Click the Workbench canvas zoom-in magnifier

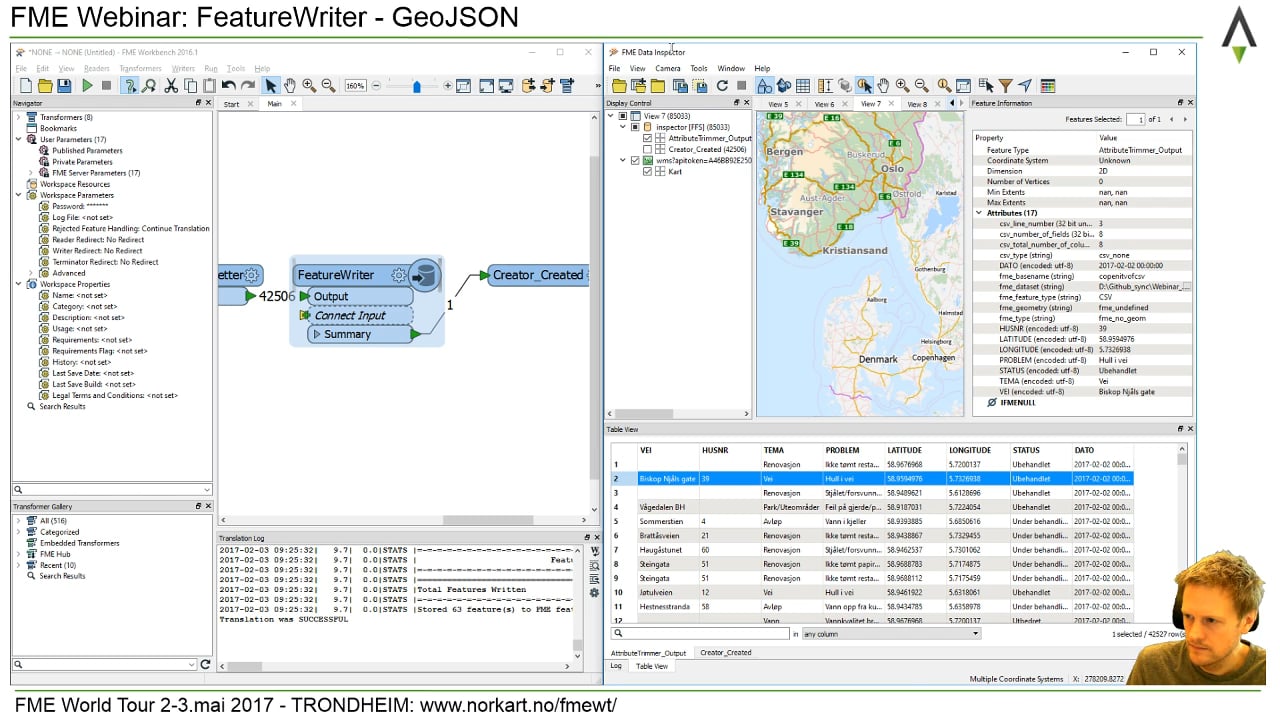point(309,86)
